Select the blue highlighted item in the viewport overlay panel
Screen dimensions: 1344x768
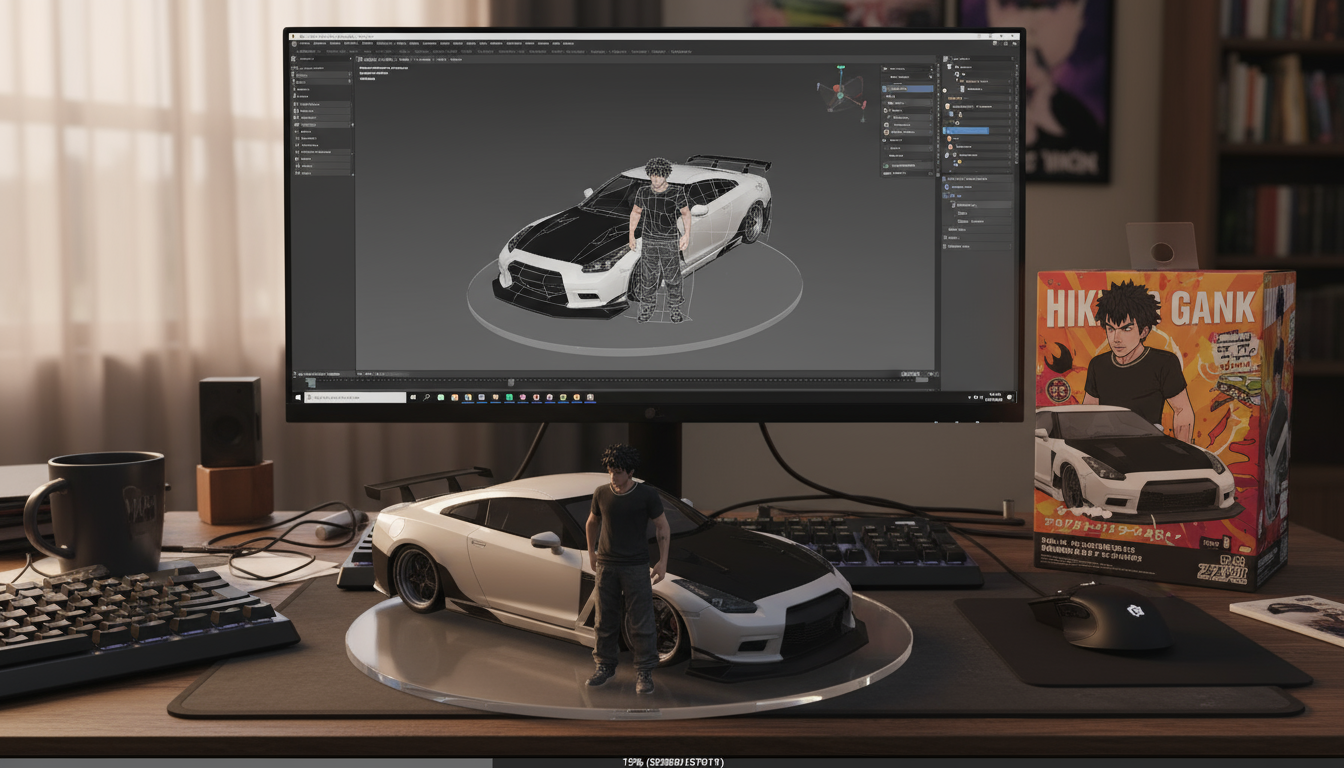coord(908,89)
